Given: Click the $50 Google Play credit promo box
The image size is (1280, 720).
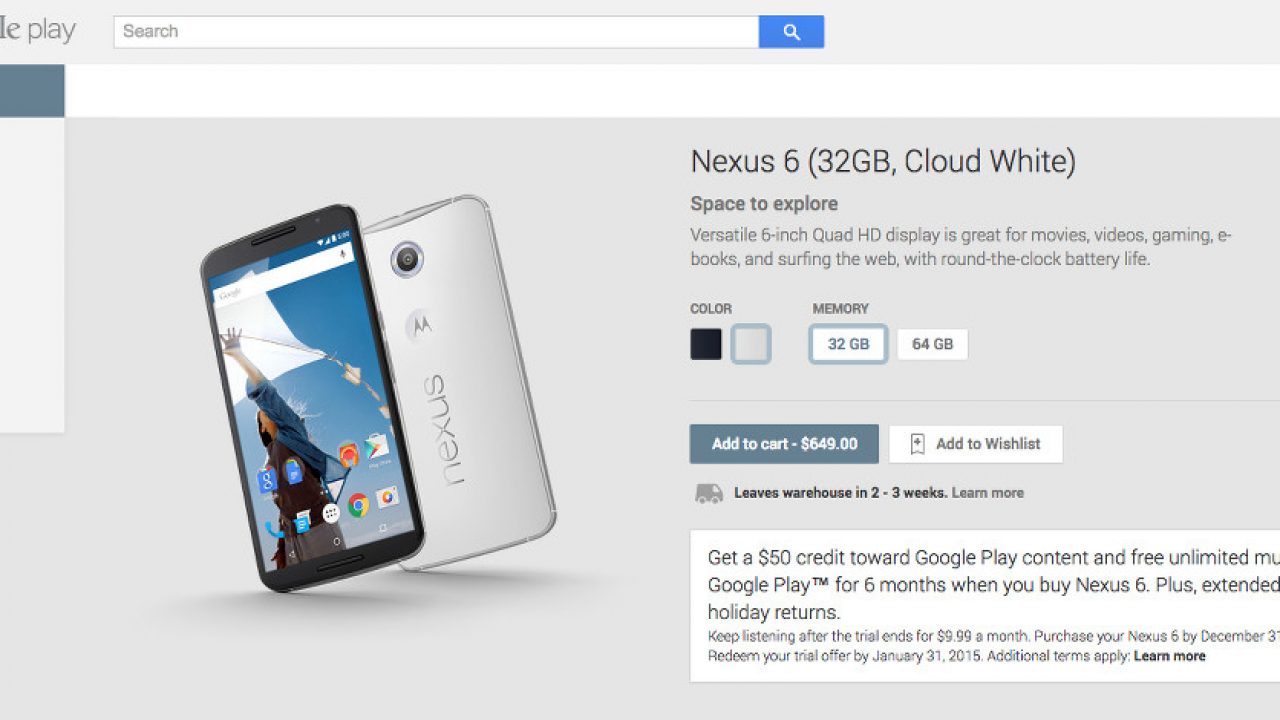Looking at the screenshot, I should click(x=985, y=606).
